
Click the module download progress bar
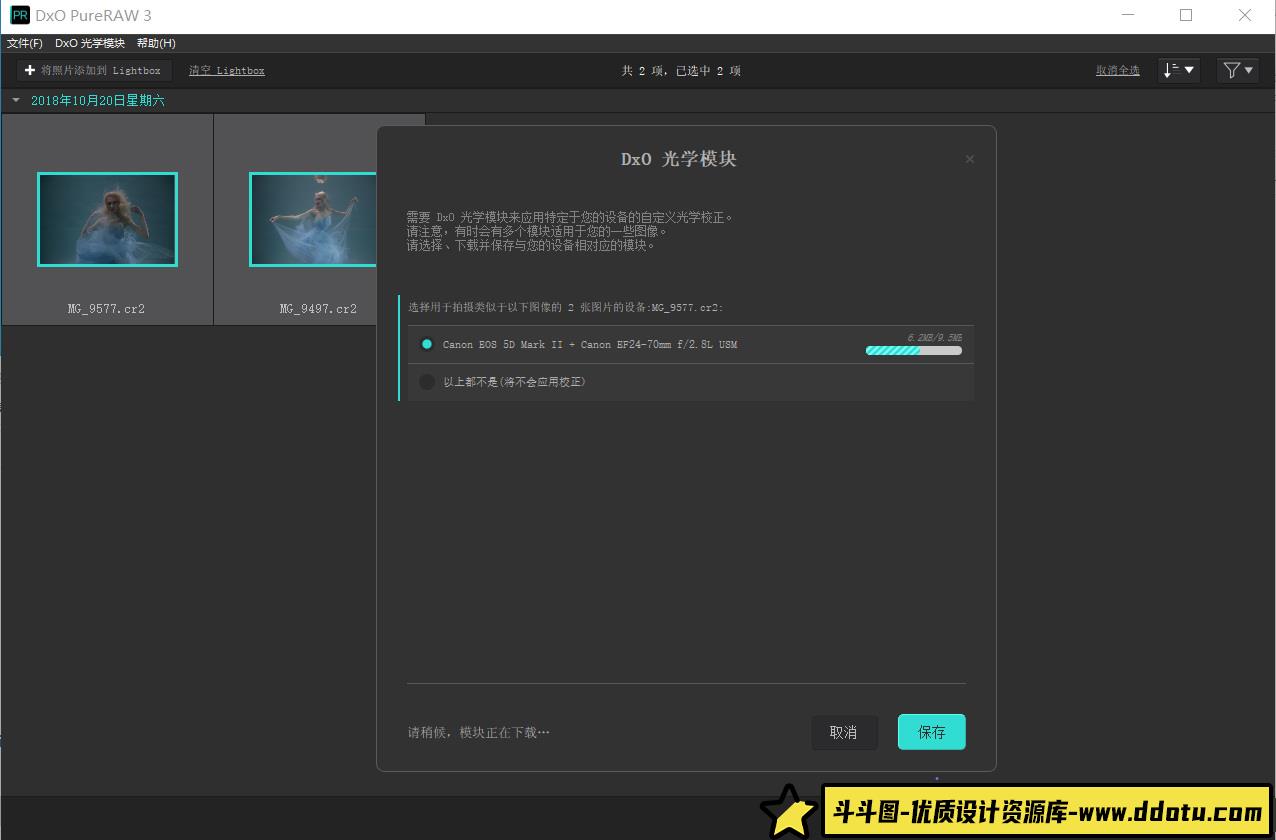pos(913,349)
